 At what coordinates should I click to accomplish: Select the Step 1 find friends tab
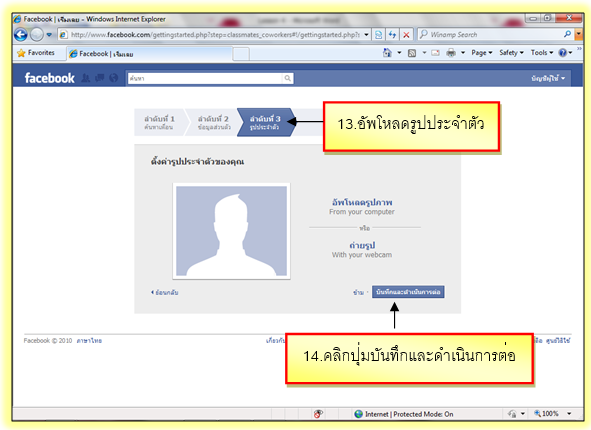pos(160,122)
